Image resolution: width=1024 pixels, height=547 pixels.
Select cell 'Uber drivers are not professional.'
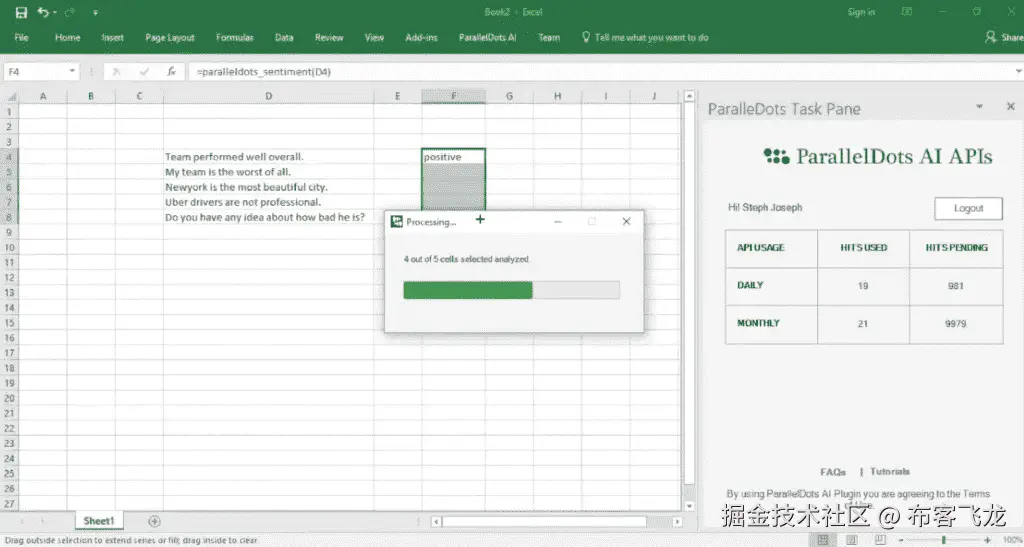point(268,202)
